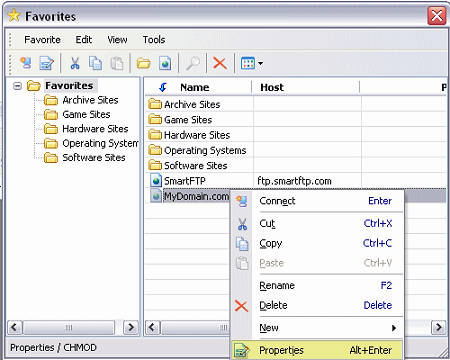Click the New Folder toolbar icon
This screenshot has height=360, width=450.
pos(143,63)
